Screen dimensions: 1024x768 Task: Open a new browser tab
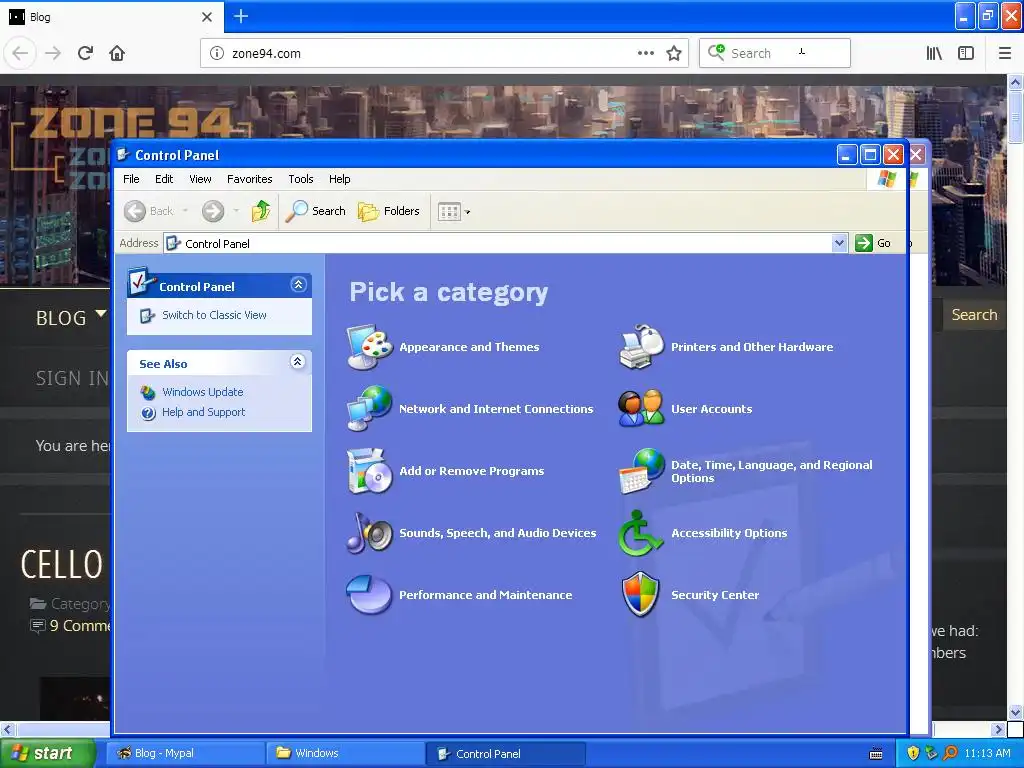tap(240, 16)
